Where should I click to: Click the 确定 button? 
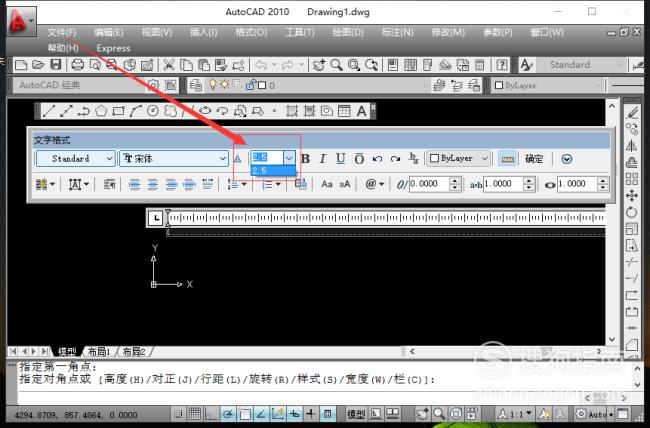coord(534,159)
